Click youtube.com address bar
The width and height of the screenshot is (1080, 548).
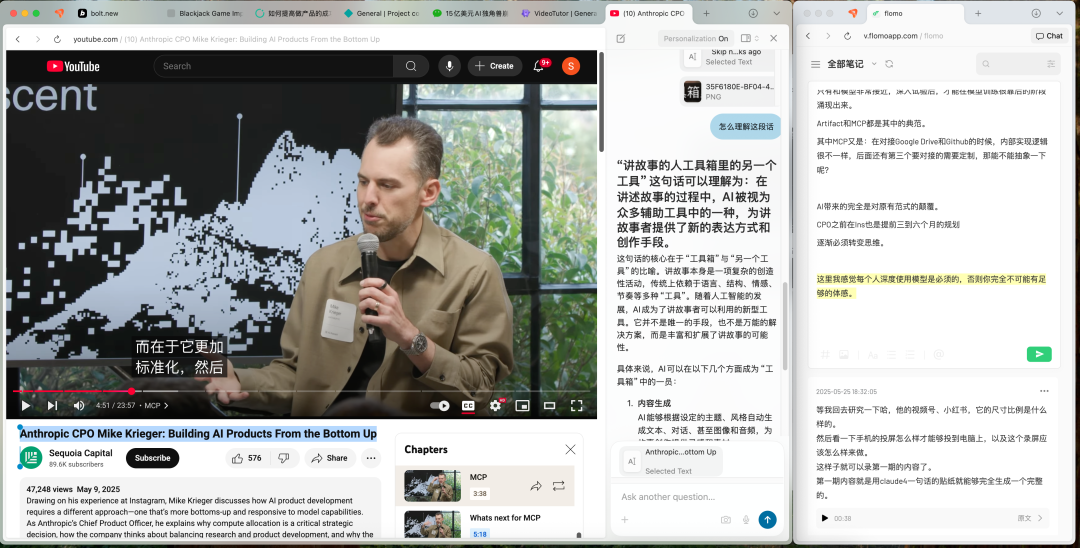pos(227,39)
